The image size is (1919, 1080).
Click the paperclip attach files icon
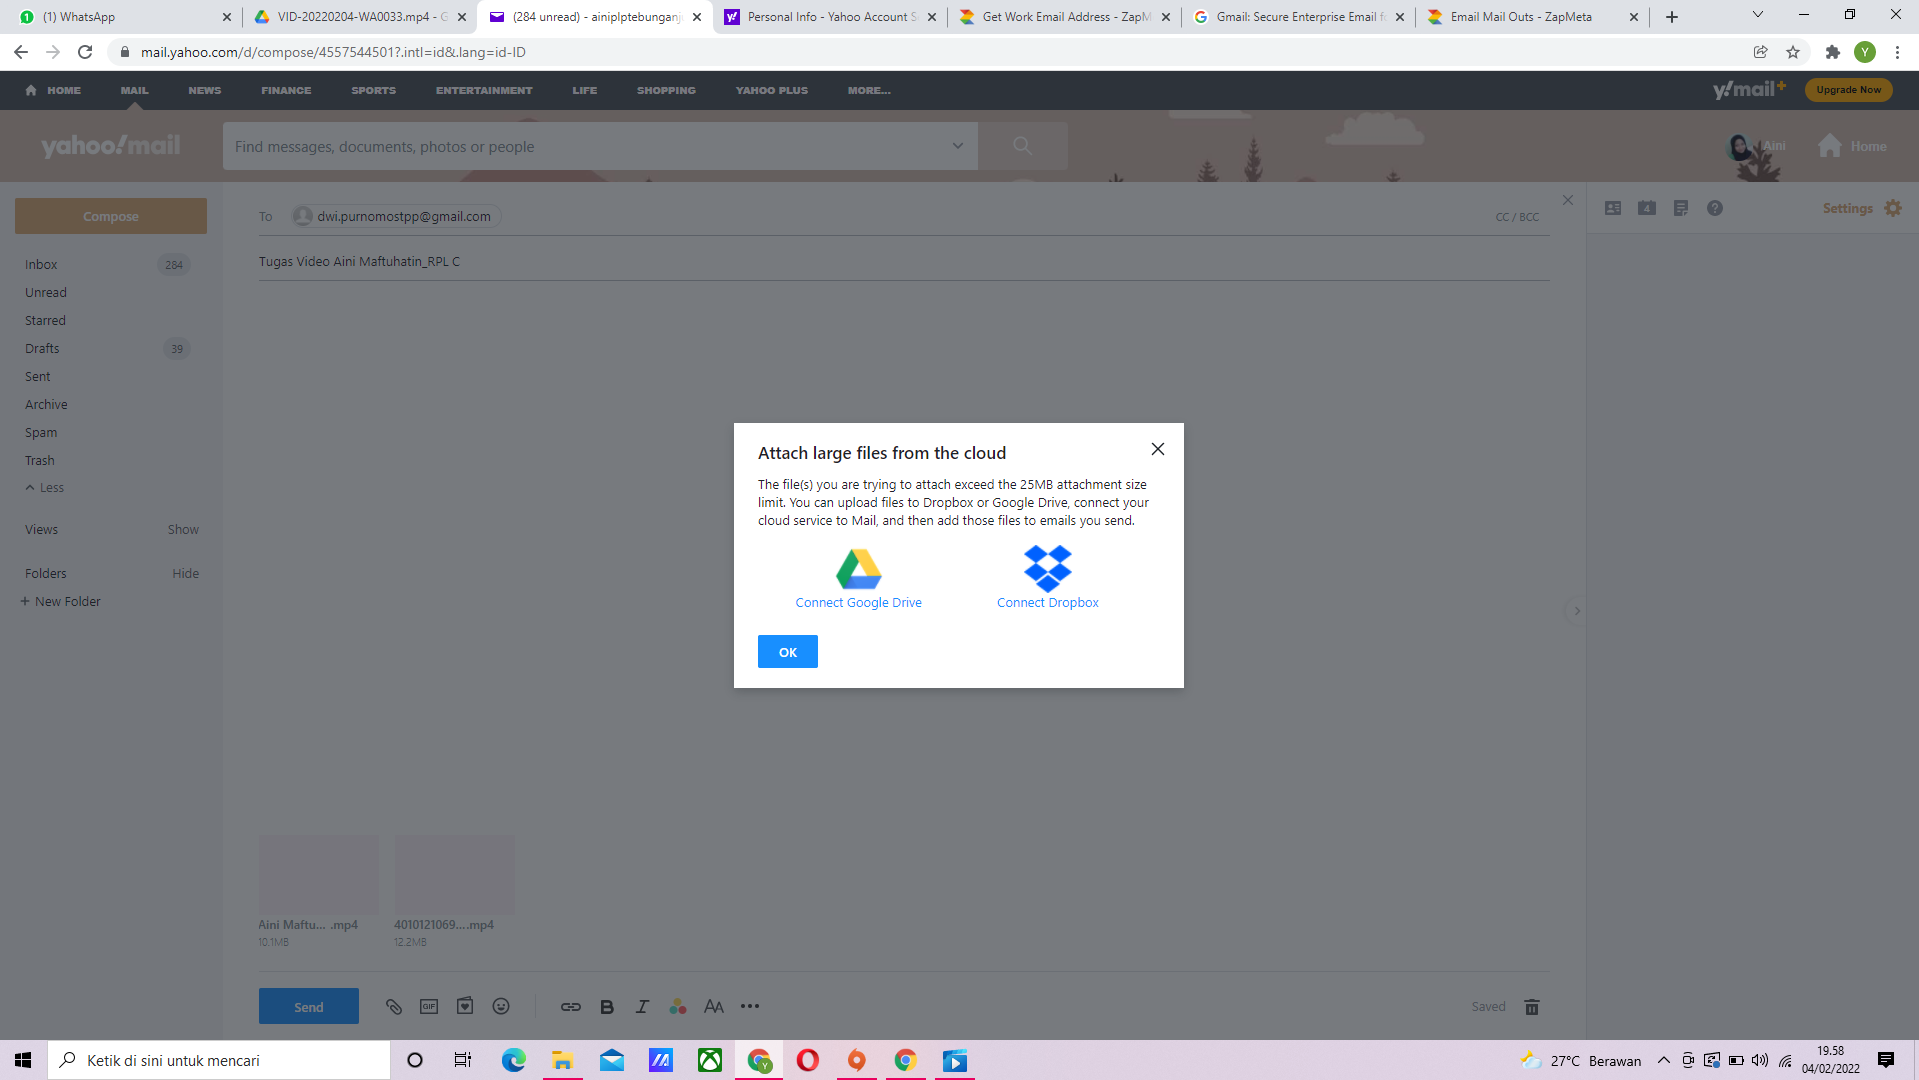point(393,1007)
